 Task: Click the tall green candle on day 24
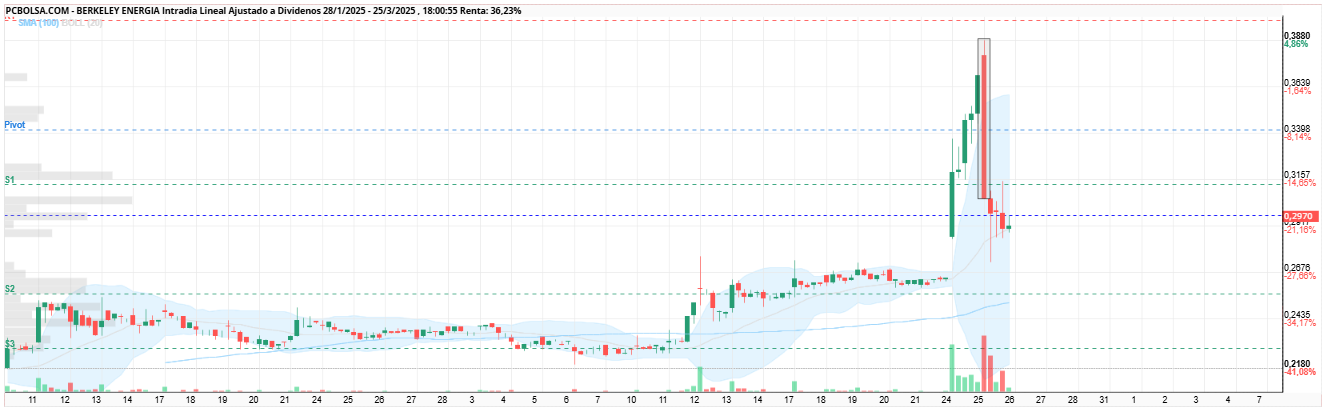[x=951, y=204]
